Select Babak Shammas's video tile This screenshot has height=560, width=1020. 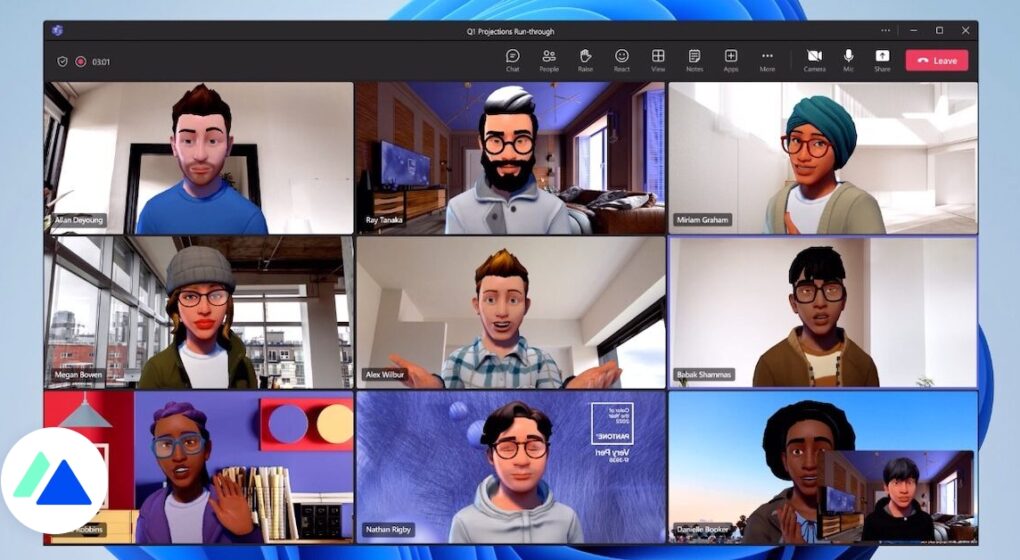pos(823,312)
